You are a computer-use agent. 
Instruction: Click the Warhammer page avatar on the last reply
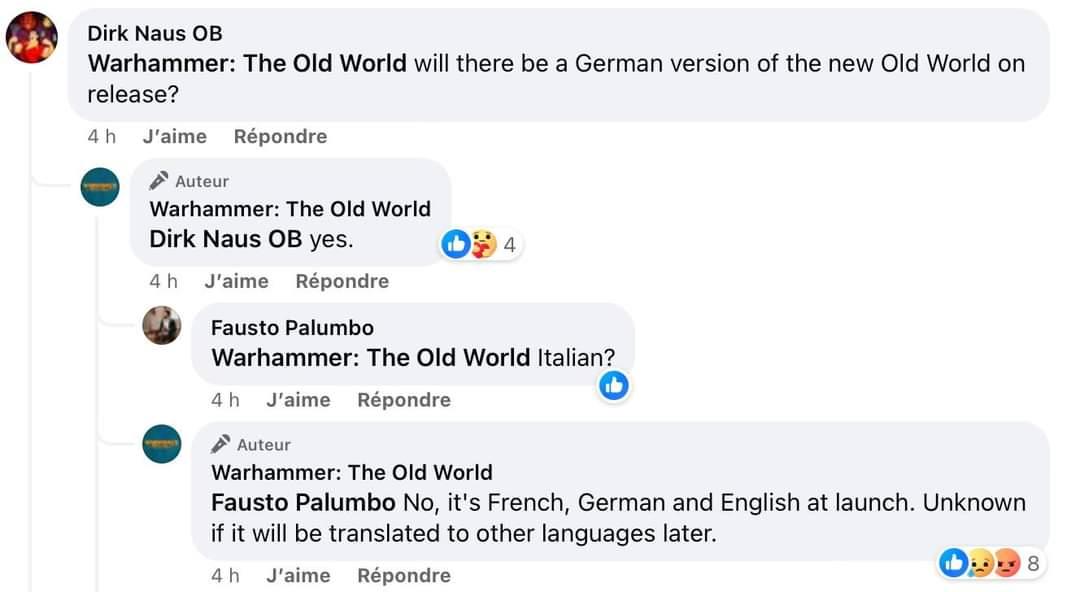tap(162, 444)
